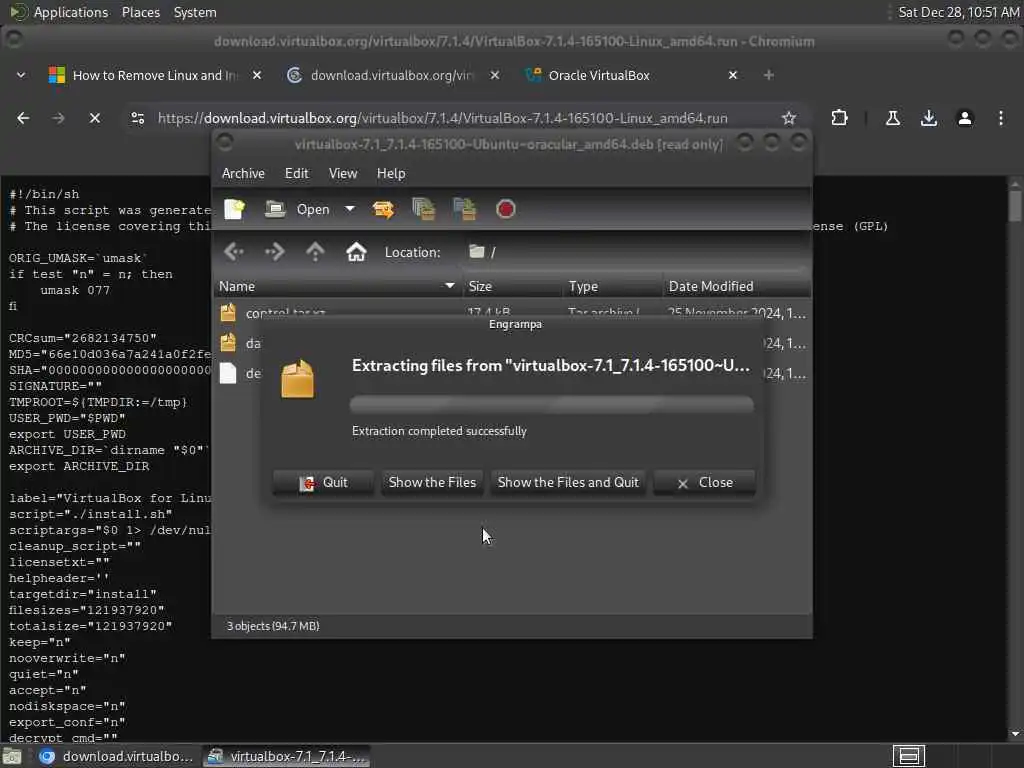
Task: Go back in Chromium
Action: point(23,118)
